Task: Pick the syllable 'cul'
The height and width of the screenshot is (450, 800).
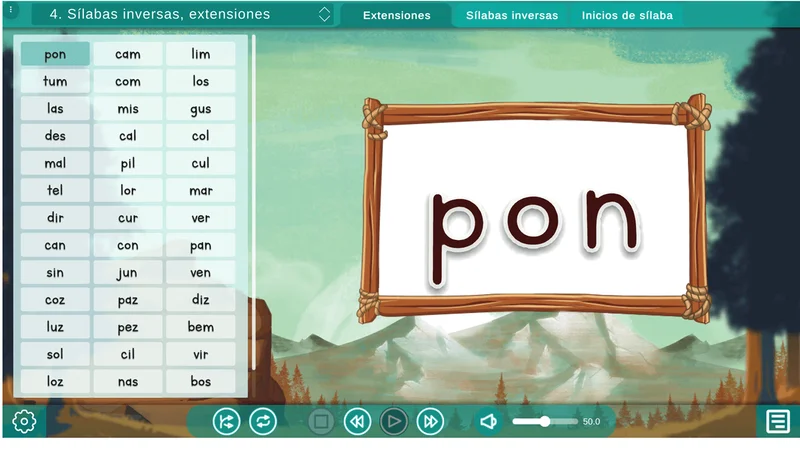Action: point(201,163)
